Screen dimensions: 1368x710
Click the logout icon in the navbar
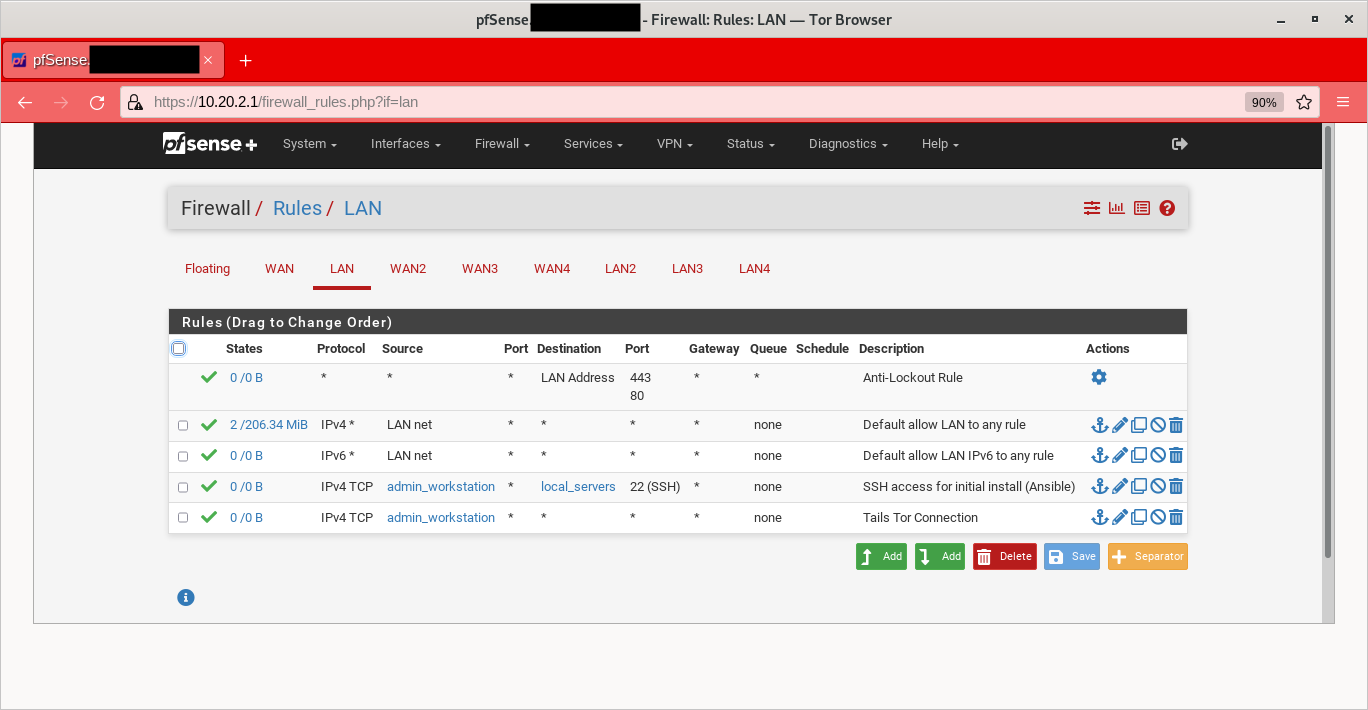point(1179,143)
